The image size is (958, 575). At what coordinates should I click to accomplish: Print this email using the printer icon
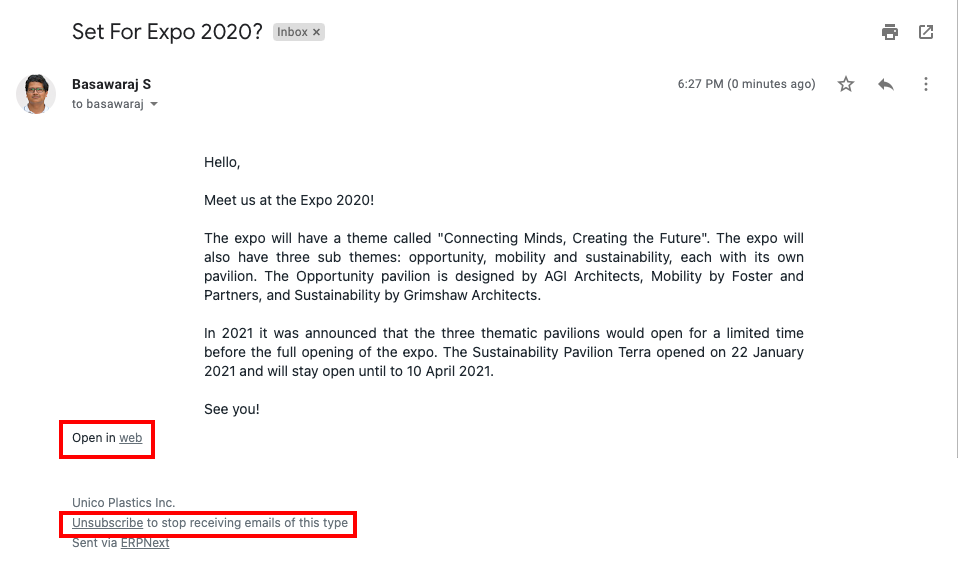(890, 32)
